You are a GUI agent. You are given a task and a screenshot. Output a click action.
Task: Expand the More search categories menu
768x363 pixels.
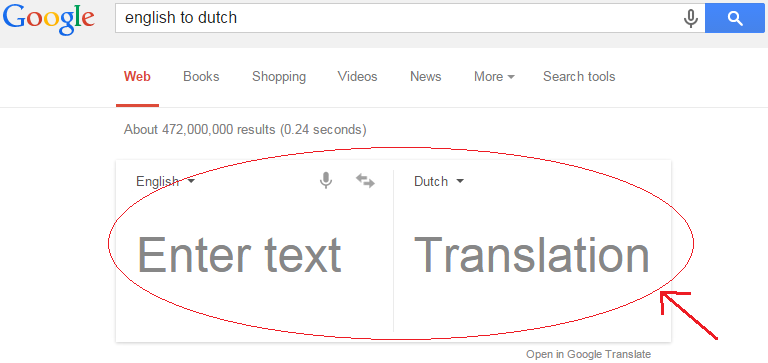pyautogui.click(x=494, y=76)
